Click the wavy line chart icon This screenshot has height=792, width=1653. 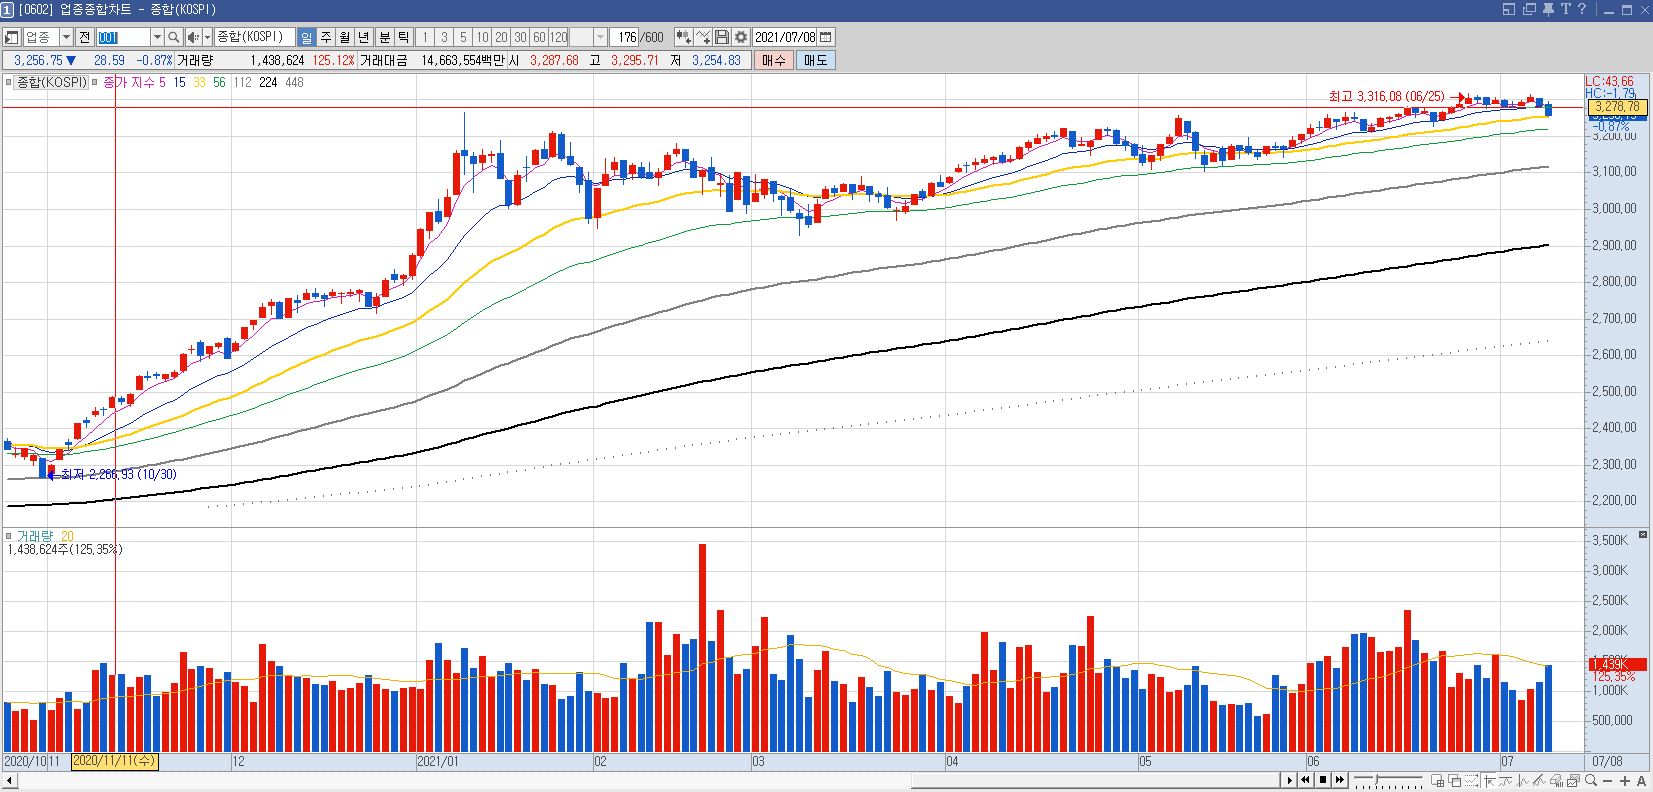(1505, 780)
